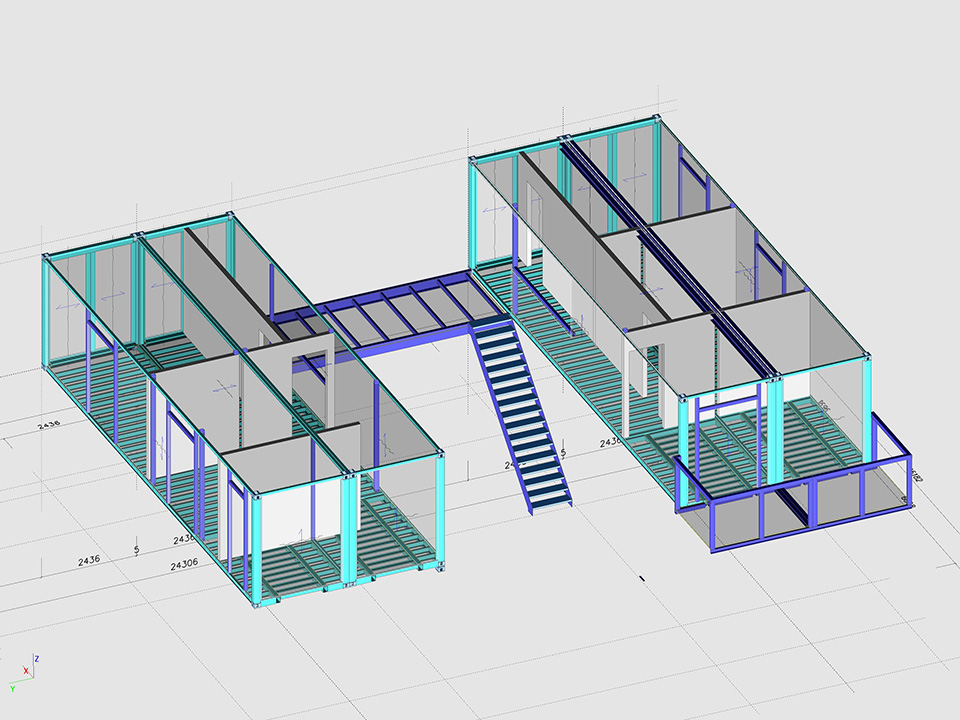Click the 24306 dimension label
960x720 pixels.
coord(184,565)
